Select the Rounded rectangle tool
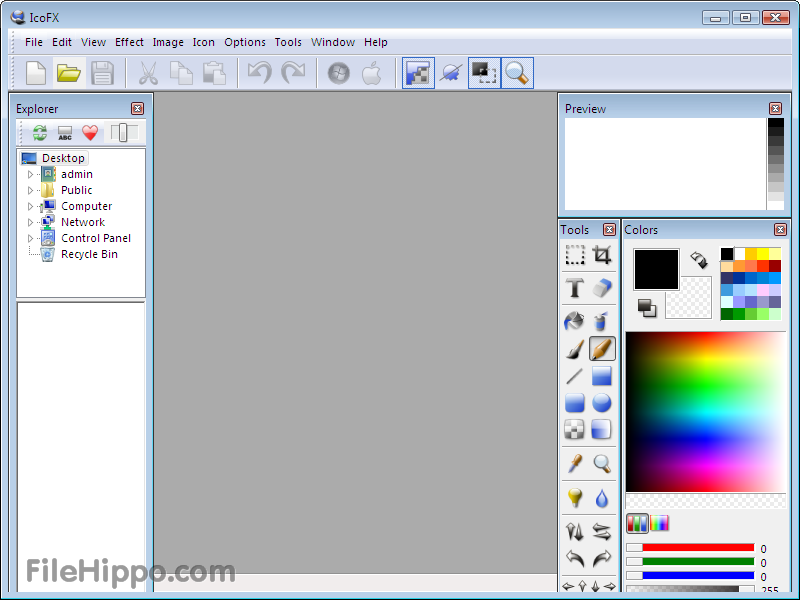 [x=575, y=403]
